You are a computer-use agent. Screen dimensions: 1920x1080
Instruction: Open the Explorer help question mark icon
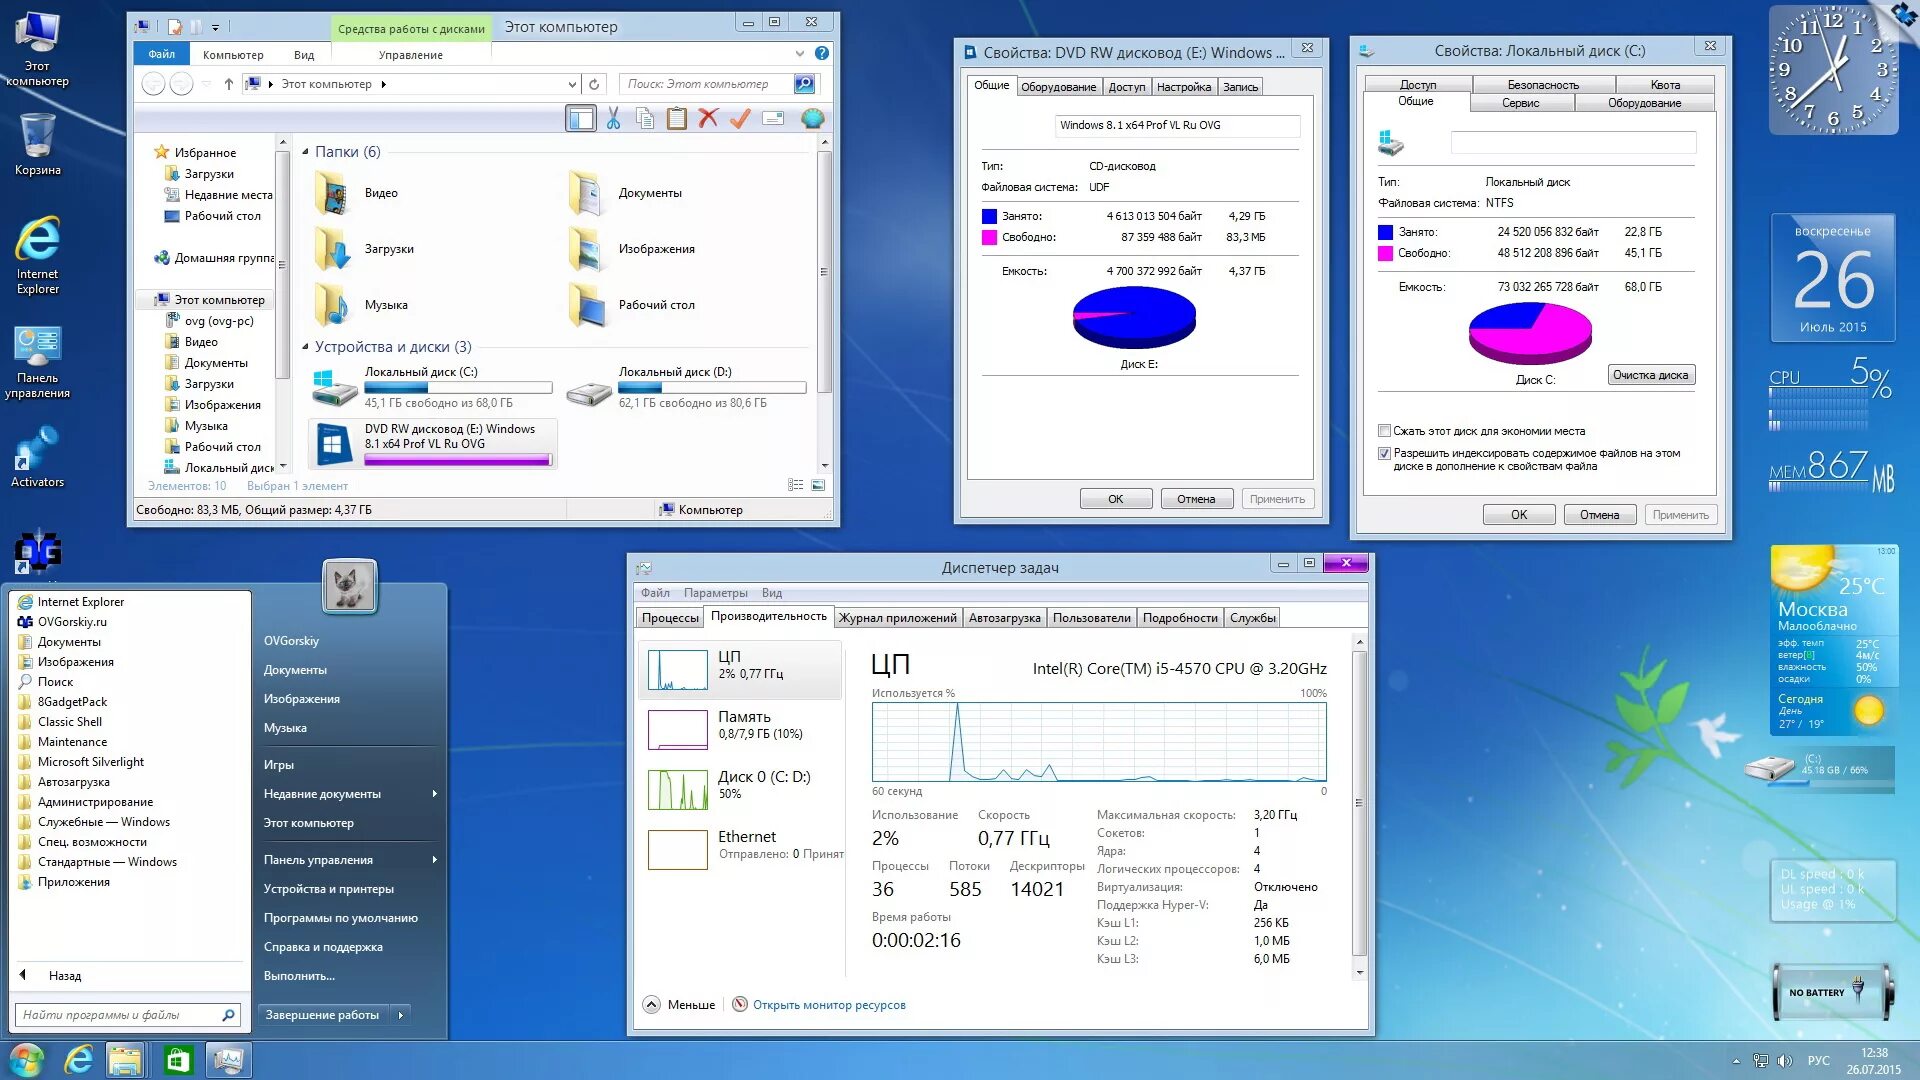pyautogui.click(x=822, y=54)
